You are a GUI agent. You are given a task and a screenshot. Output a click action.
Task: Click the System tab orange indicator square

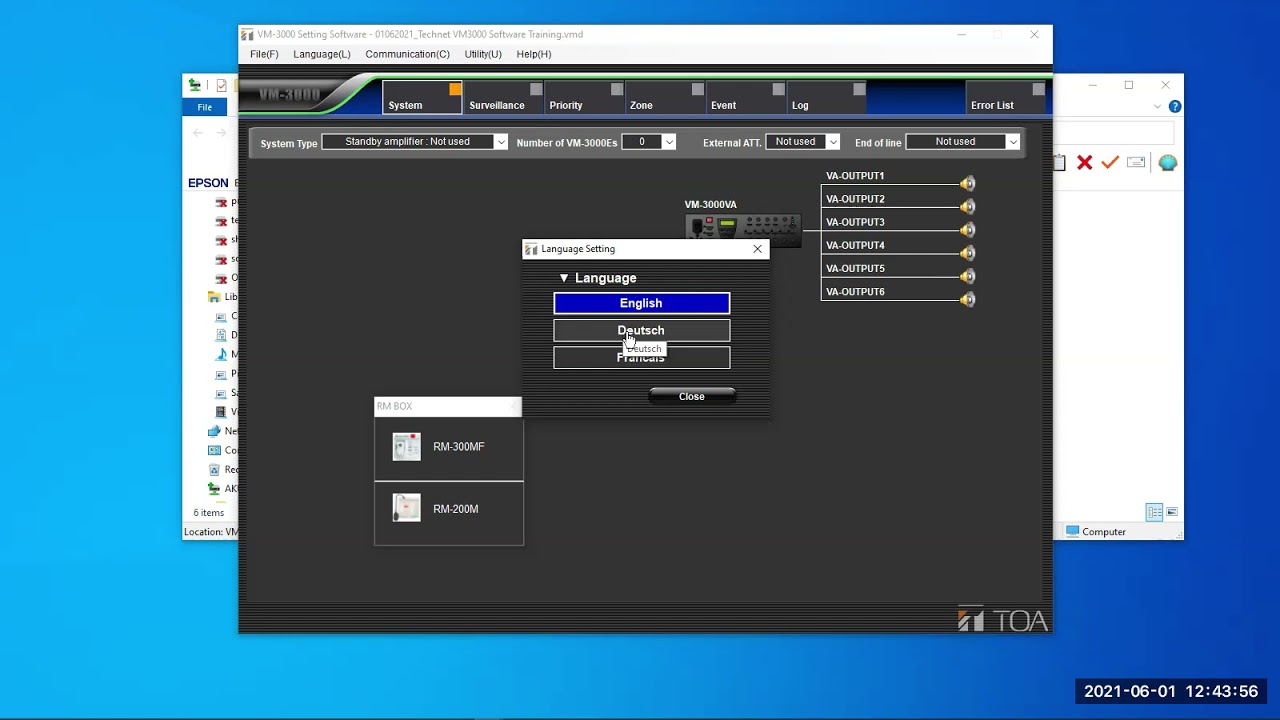point(455,89)
